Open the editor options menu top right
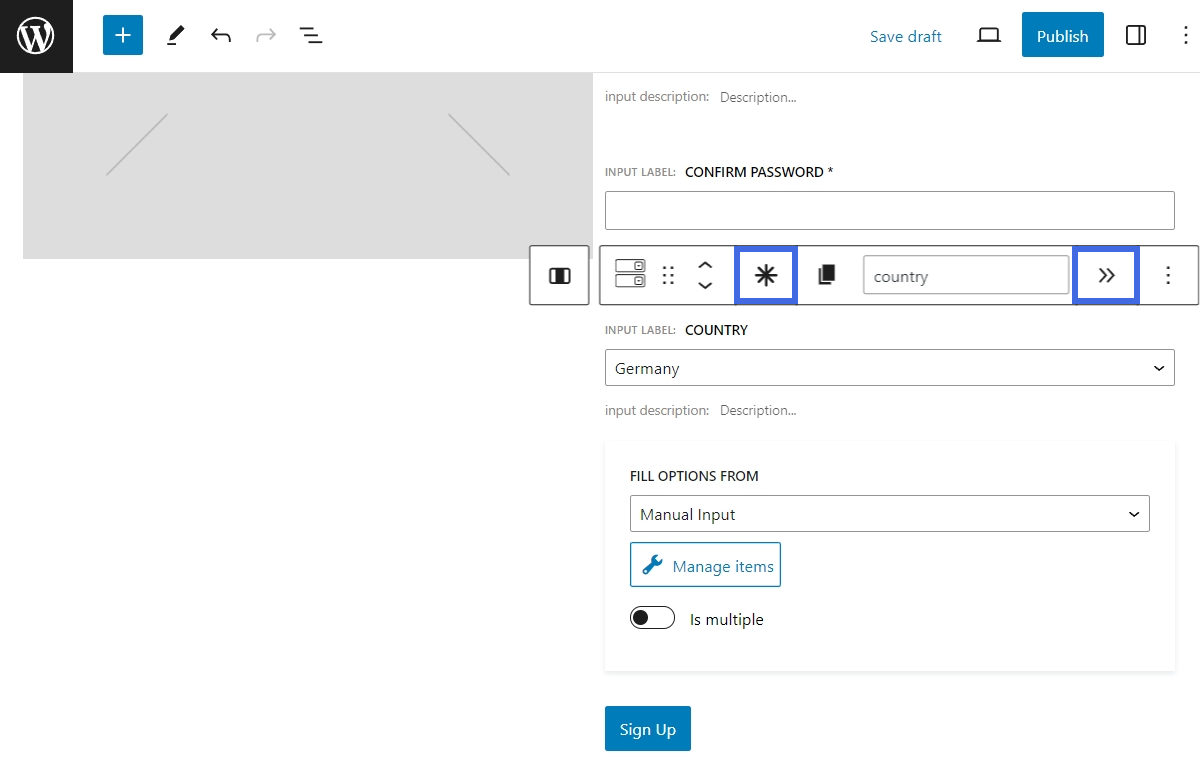The width and height of the screenshot is (1200, 772). tap(1185, 35)
